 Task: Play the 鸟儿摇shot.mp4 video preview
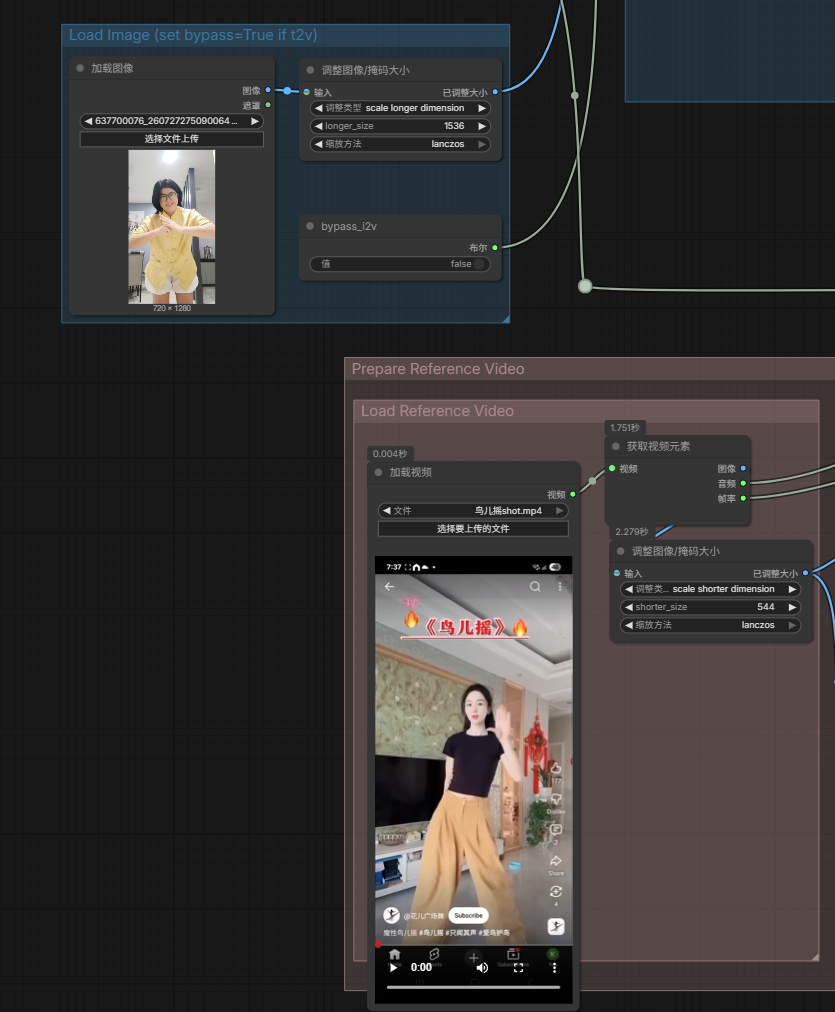[393, 967]
